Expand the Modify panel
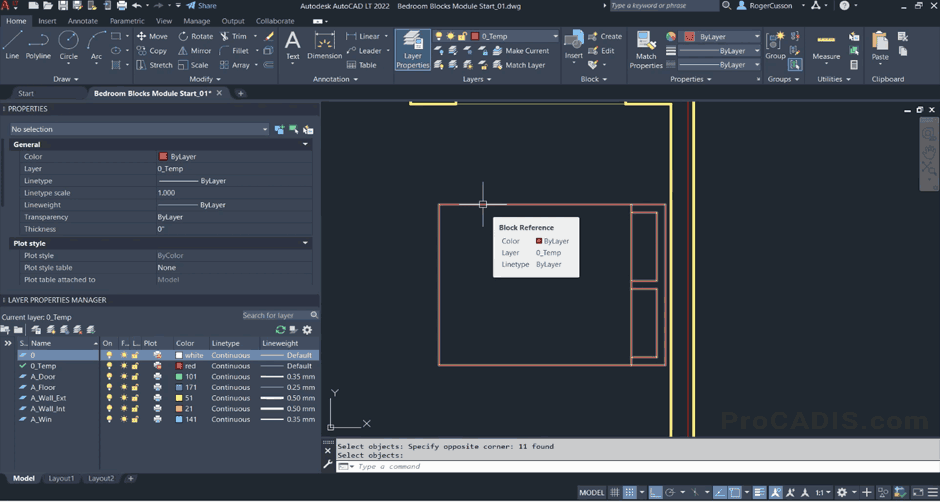The height and width of the screenshot is (502, 940). point(204,79)
